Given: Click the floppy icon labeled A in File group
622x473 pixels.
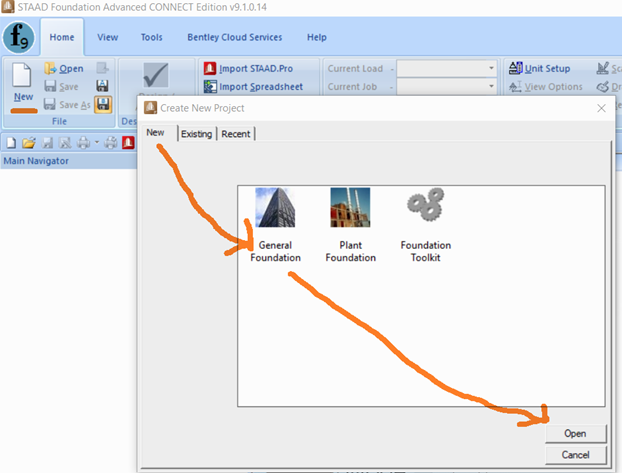Looking at the screenshot, I should pyautogui.click(x=102, y=86).
